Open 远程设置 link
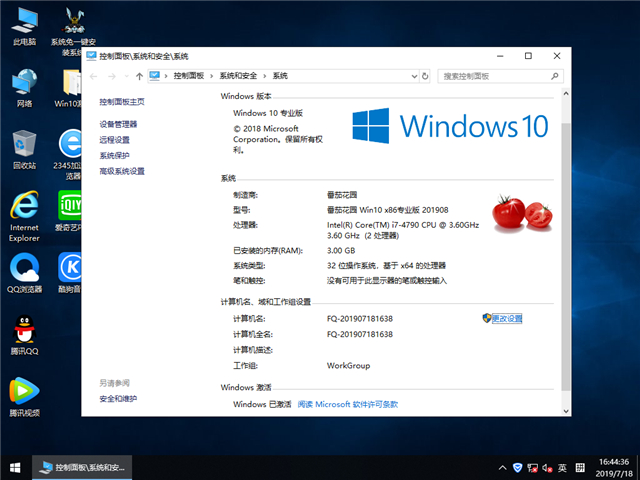This screenshot has width=640, height=480. pos(114,140)
